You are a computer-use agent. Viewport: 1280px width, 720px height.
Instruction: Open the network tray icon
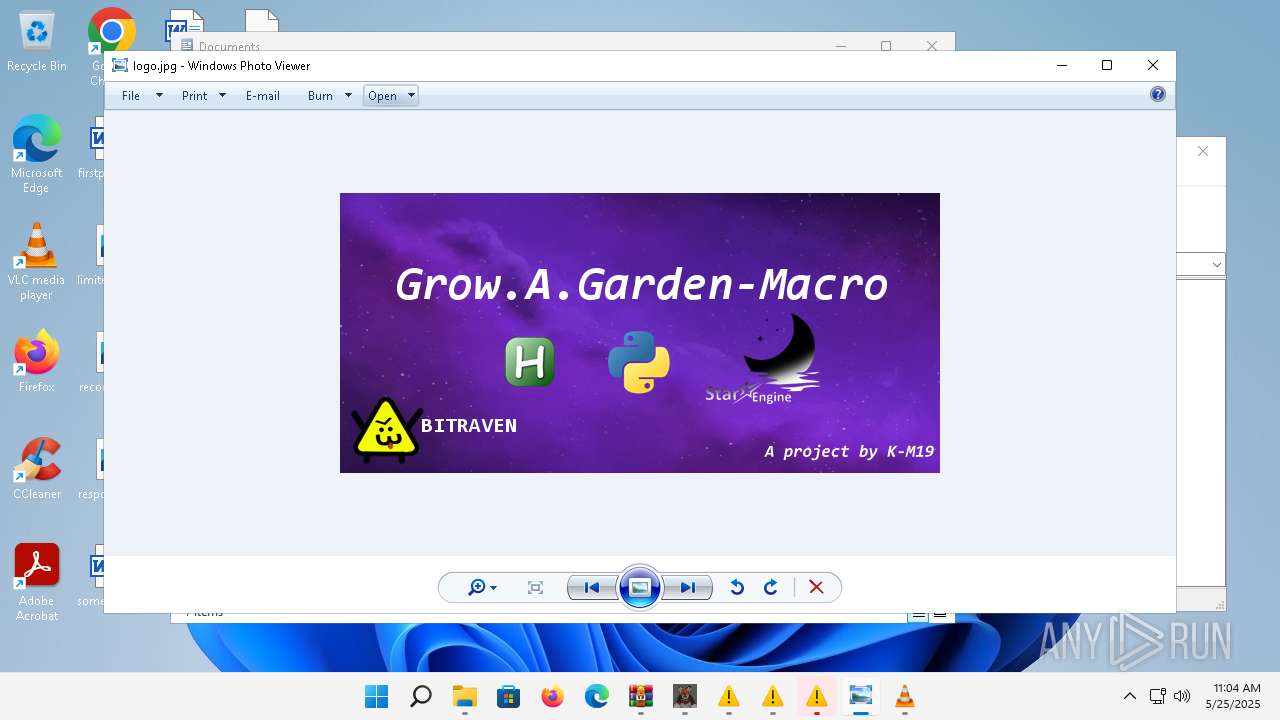1158,696
